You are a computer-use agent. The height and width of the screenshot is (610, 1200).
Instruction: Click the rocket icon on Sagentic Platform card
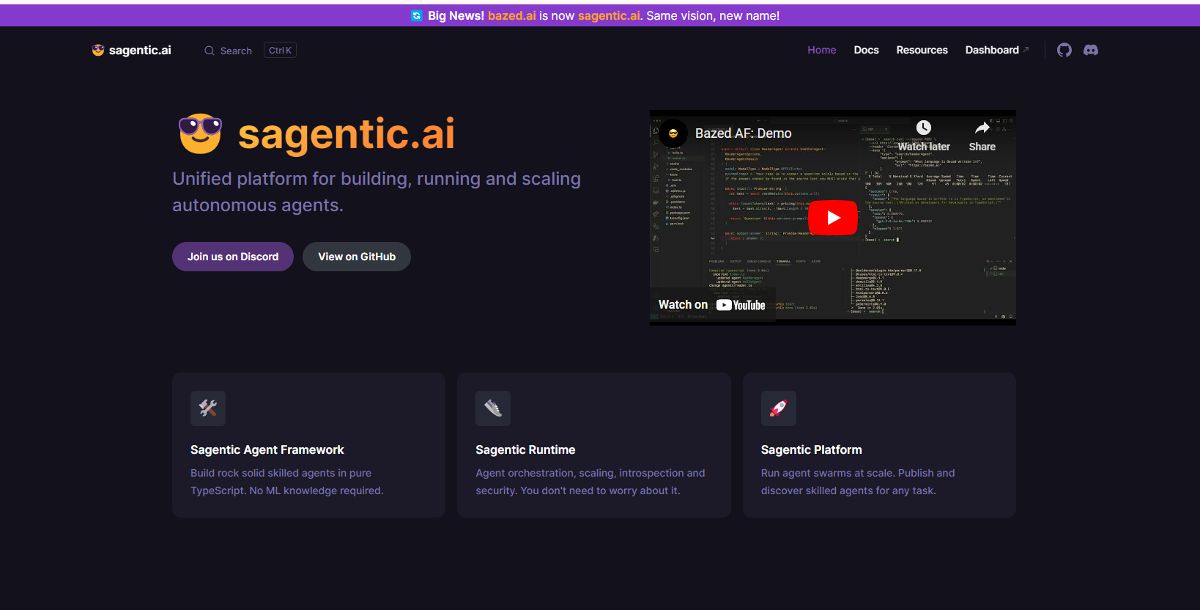pos(779,408)
